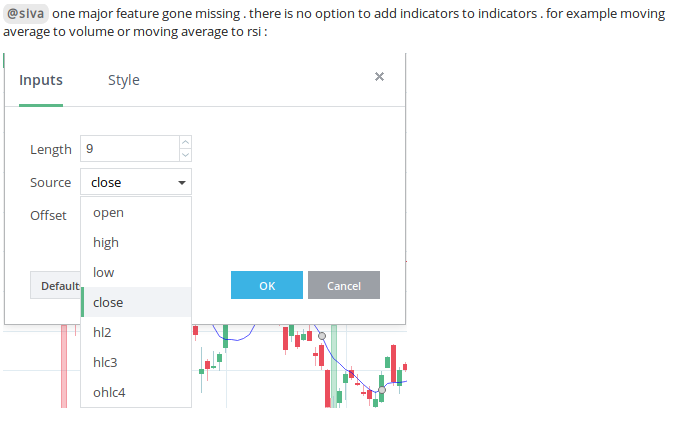Click the Source dropdown arrow
696x427 pixels.
pos(181,183)
